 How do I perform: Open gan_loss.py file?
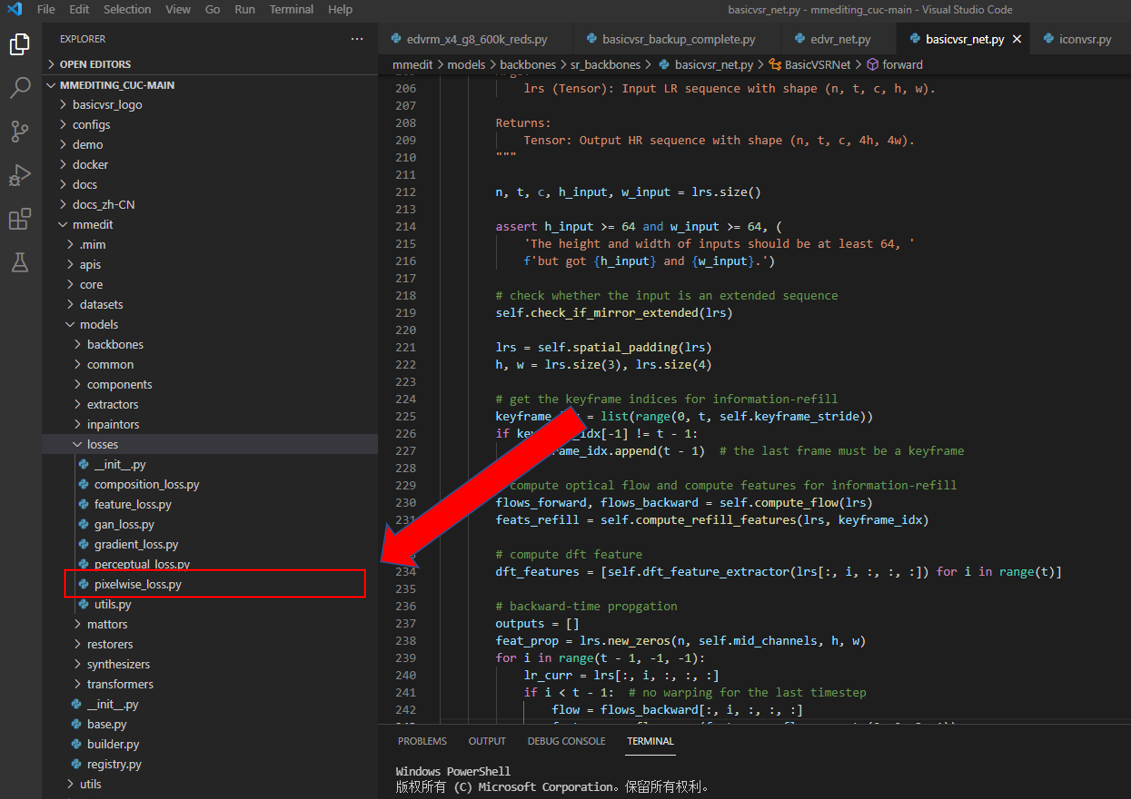(210, 524)
